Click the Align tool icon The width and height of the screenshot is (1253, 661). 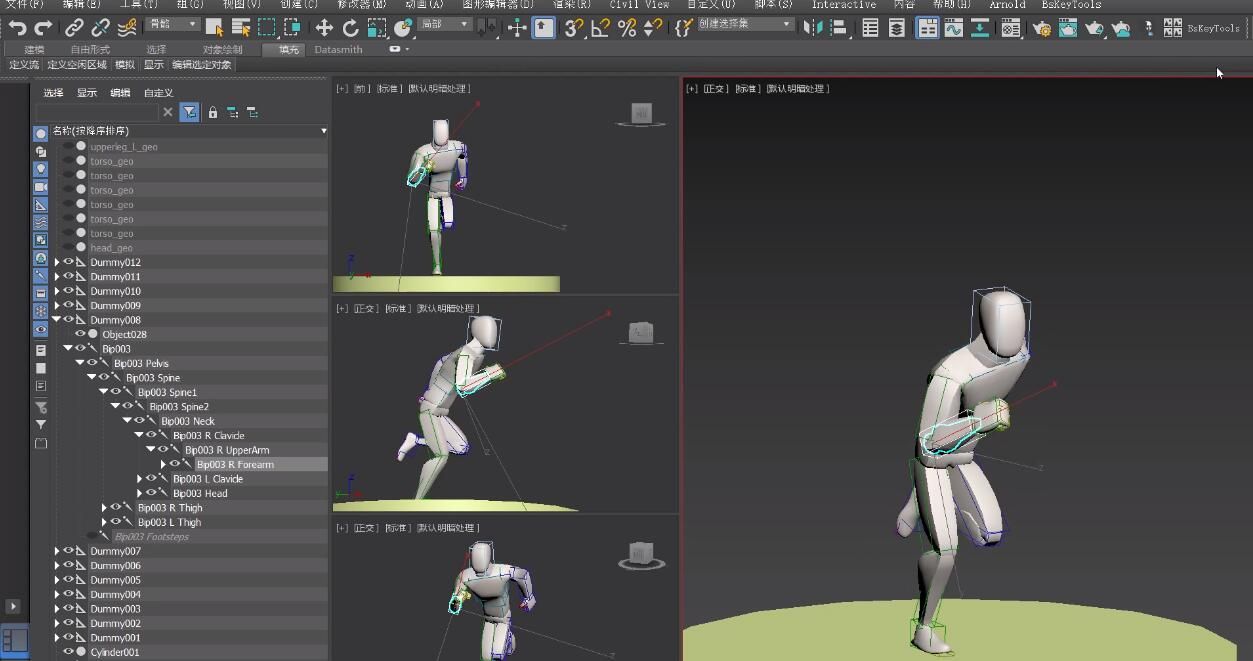tap(839, 28)
